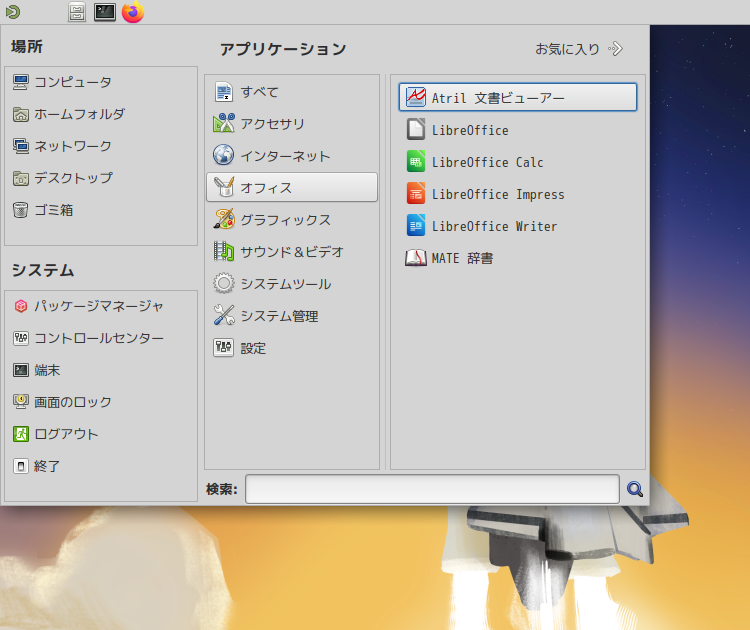Select サウンド＆ビデオ category
Screen dimensions: 750x630
[292, 252]
